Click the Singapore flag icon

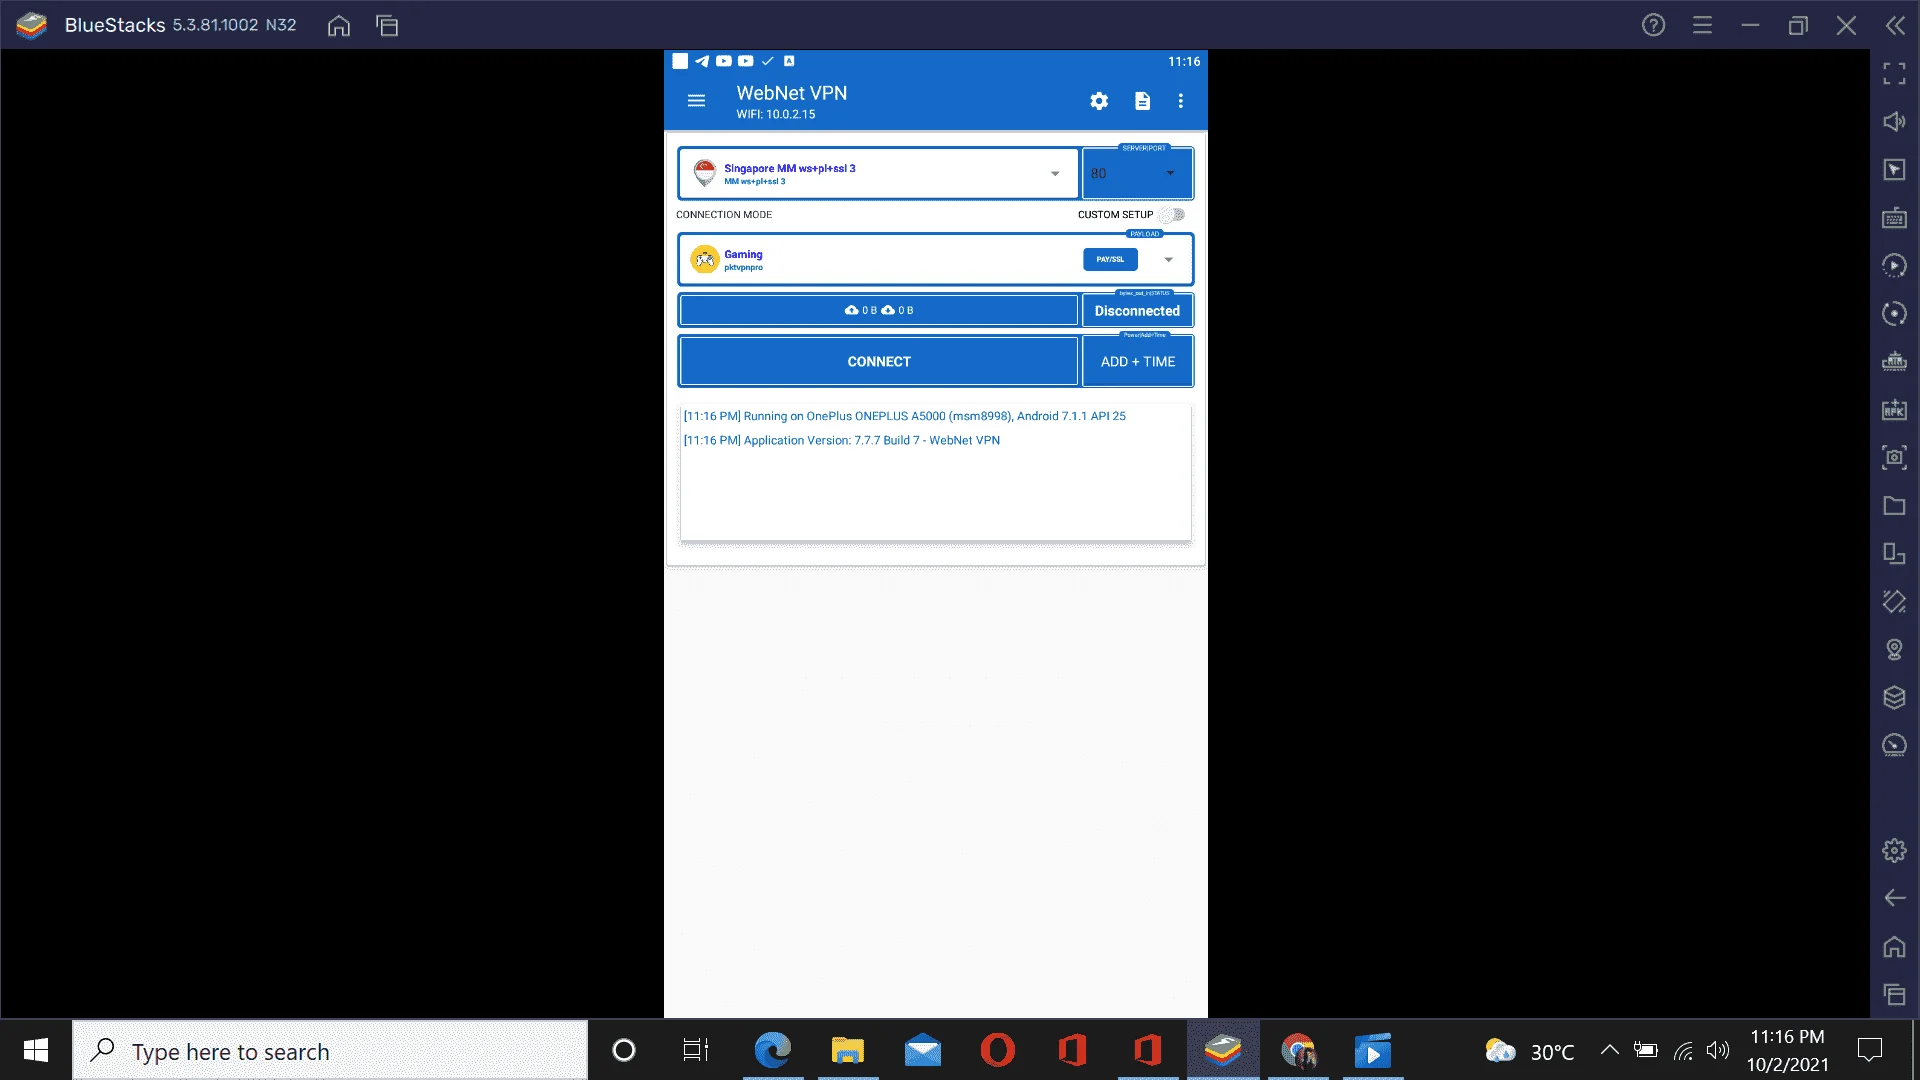[x=705, y=173]
